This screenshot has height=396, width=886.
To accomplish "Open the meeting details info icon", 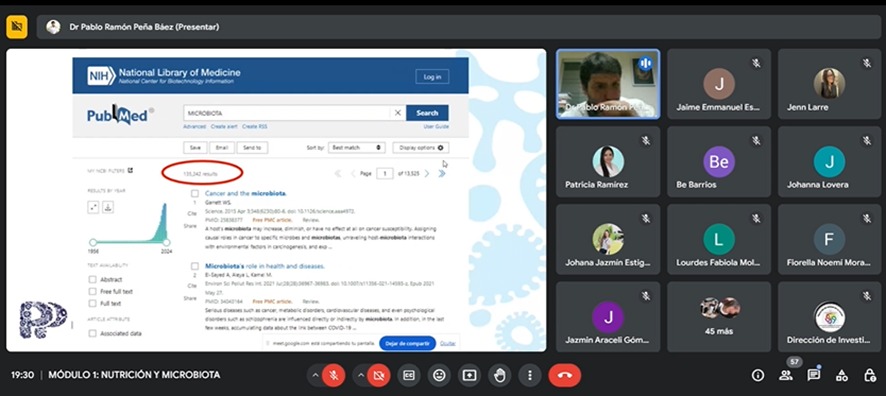I will click(758, 375).
